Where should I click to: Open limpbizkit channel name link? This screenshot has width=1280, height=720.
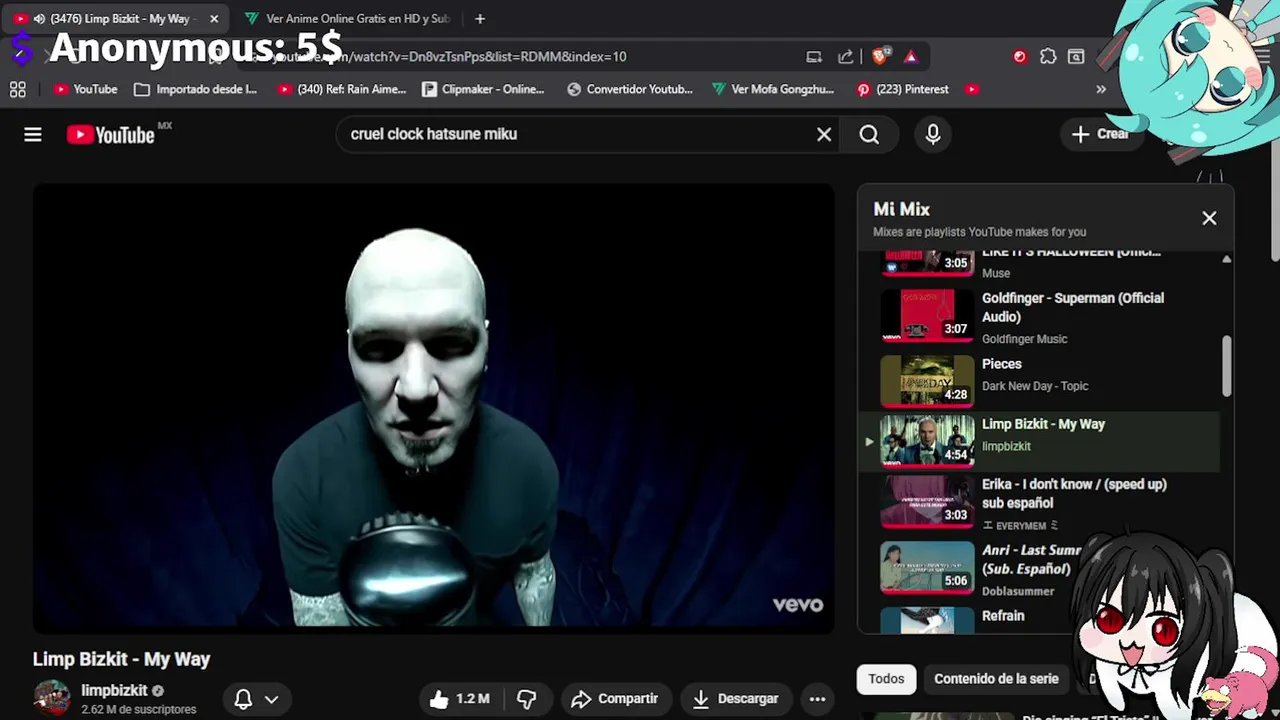[114, 691]
